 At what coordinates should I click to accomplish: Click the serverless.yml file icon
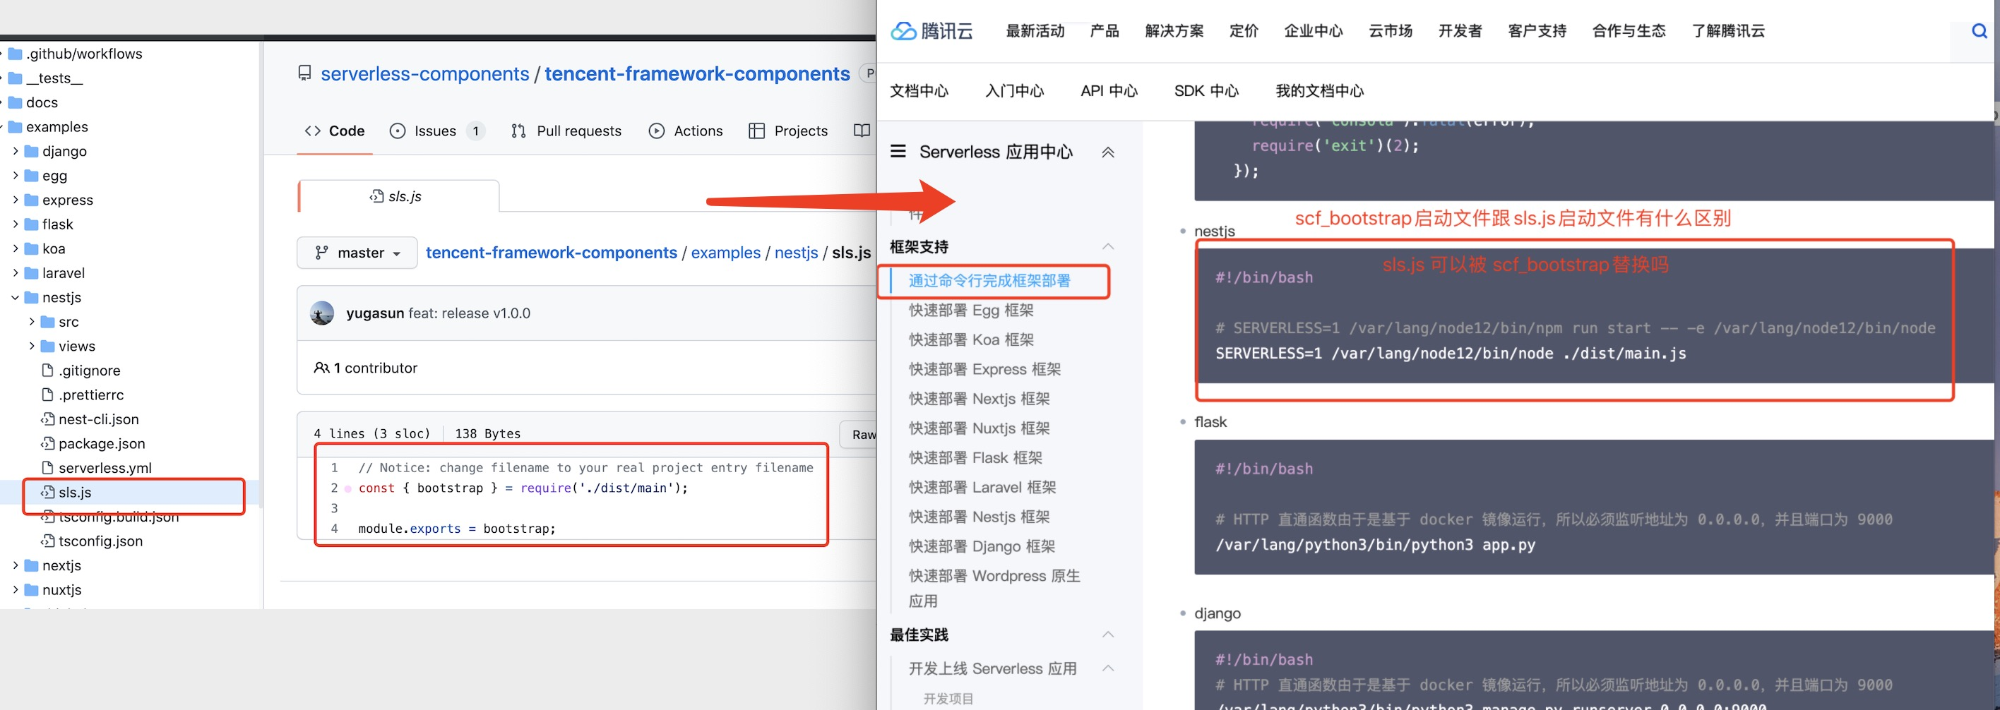coord(47,468)
